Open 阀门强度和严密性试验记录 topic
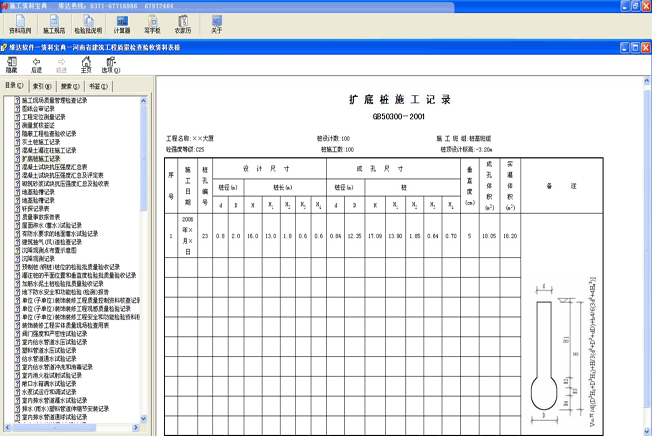The width and height of the screenshot is (652, 436). (x=59, y=333)
